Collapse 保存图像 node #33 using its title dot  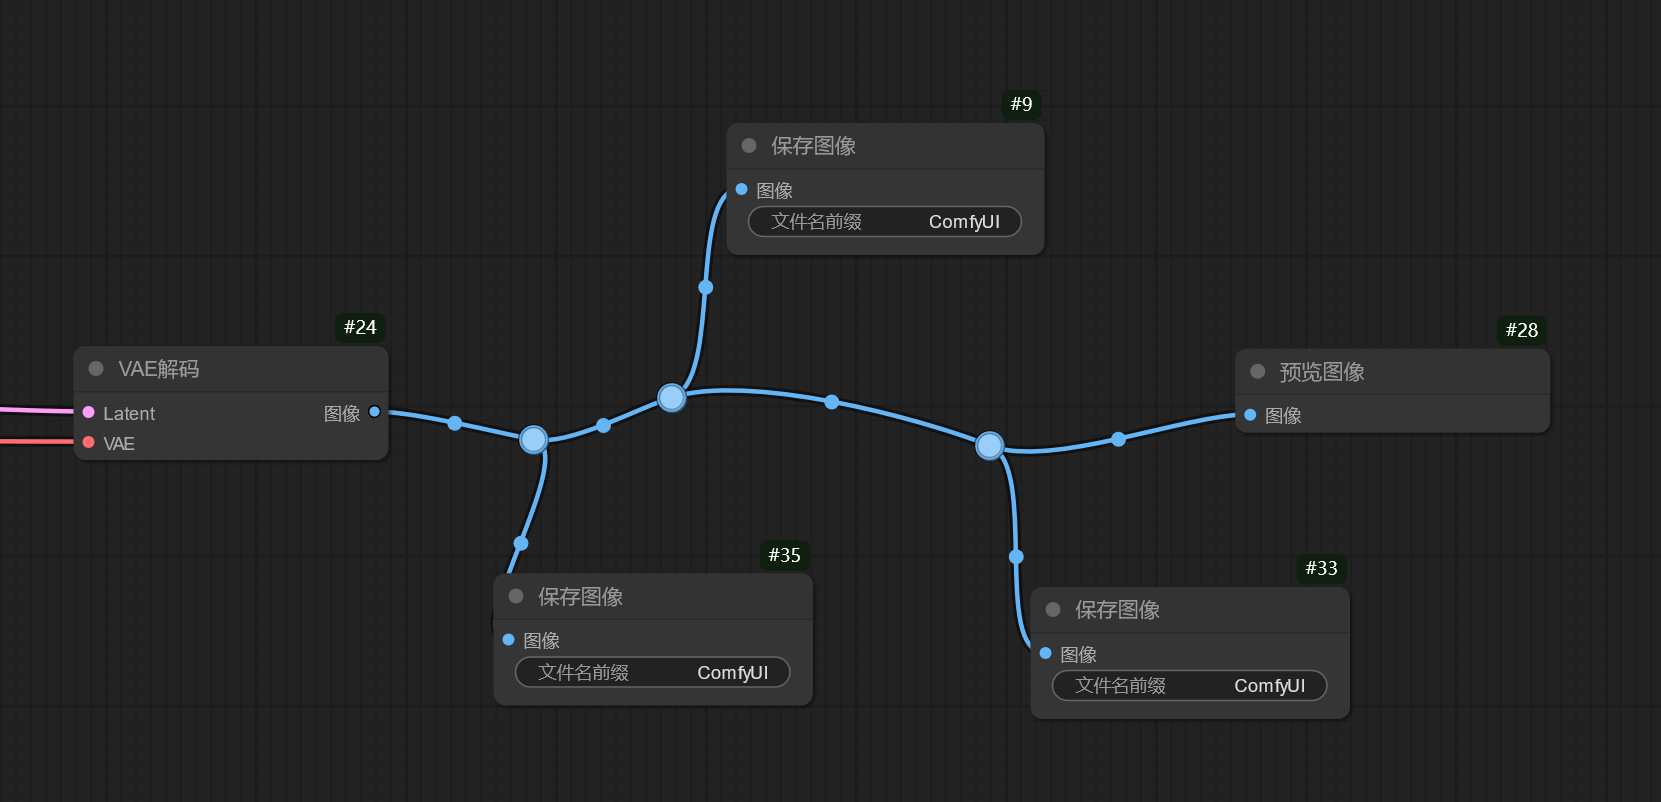(x=1053, y=610)
